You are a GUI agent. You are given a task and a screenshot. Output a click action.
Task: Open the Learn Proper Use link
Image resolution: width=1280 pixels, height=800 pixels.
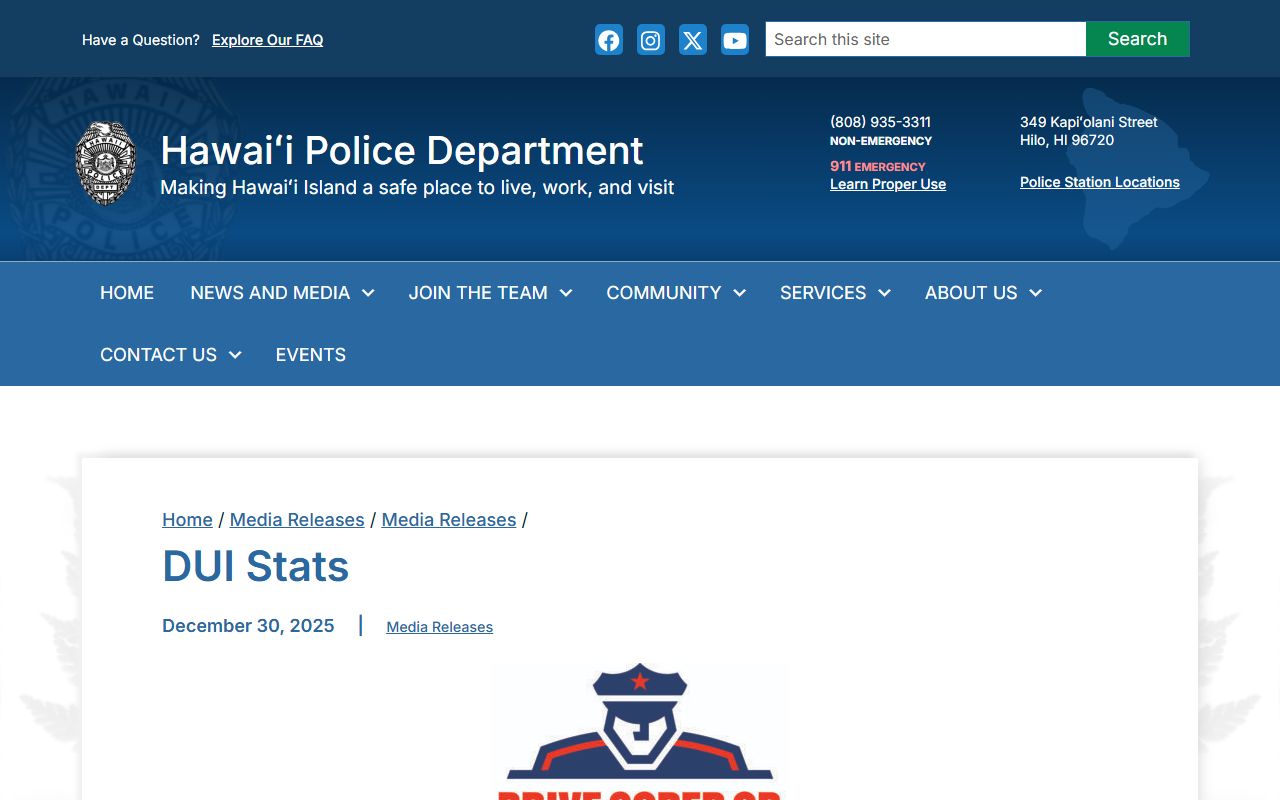pyautogui.click(x=888, y=184)
